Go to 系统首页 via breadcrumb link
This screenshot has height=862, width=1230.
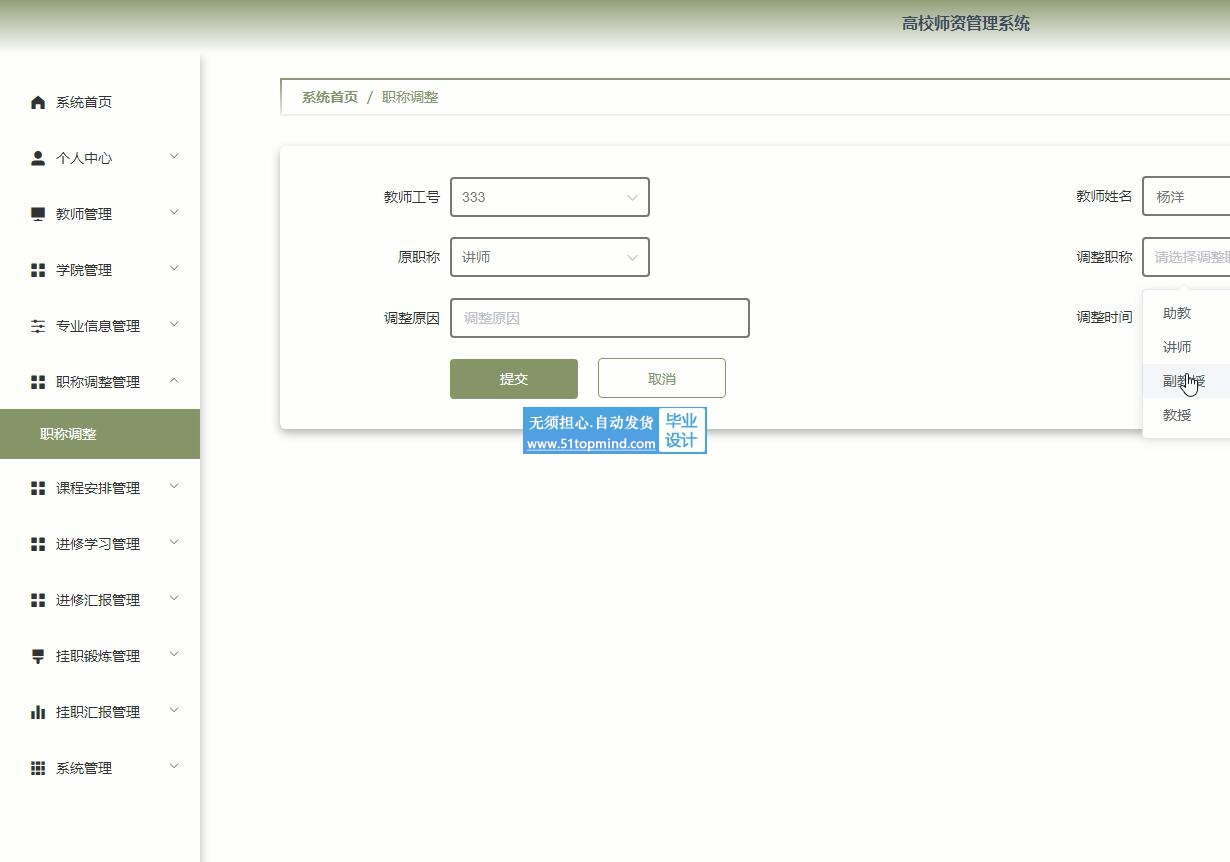[329, 97]
